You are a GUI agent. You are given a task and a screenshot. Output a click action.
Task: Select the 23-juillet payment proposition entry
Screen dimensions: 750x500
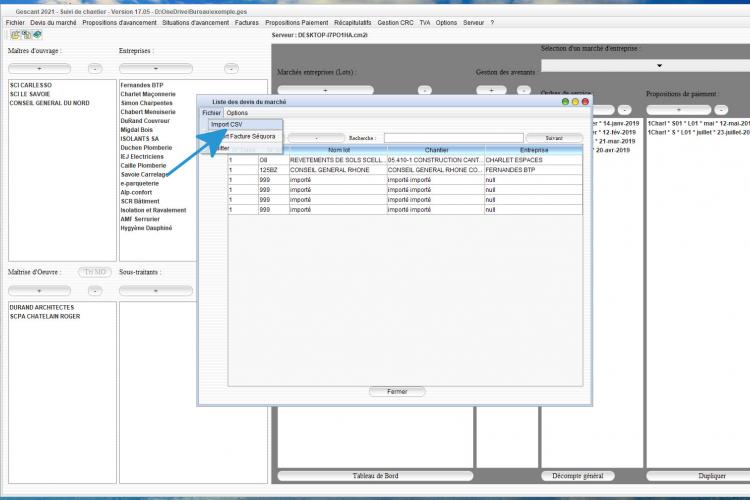click(x=698, y=133)
